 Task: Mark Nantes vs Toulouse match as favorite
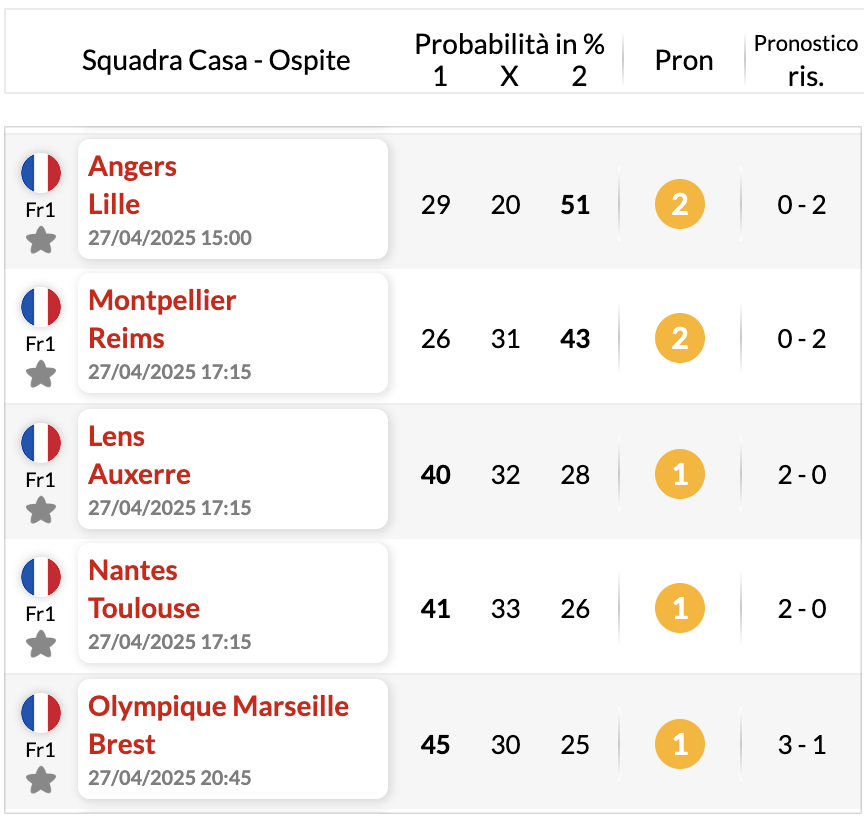[41, 644]
